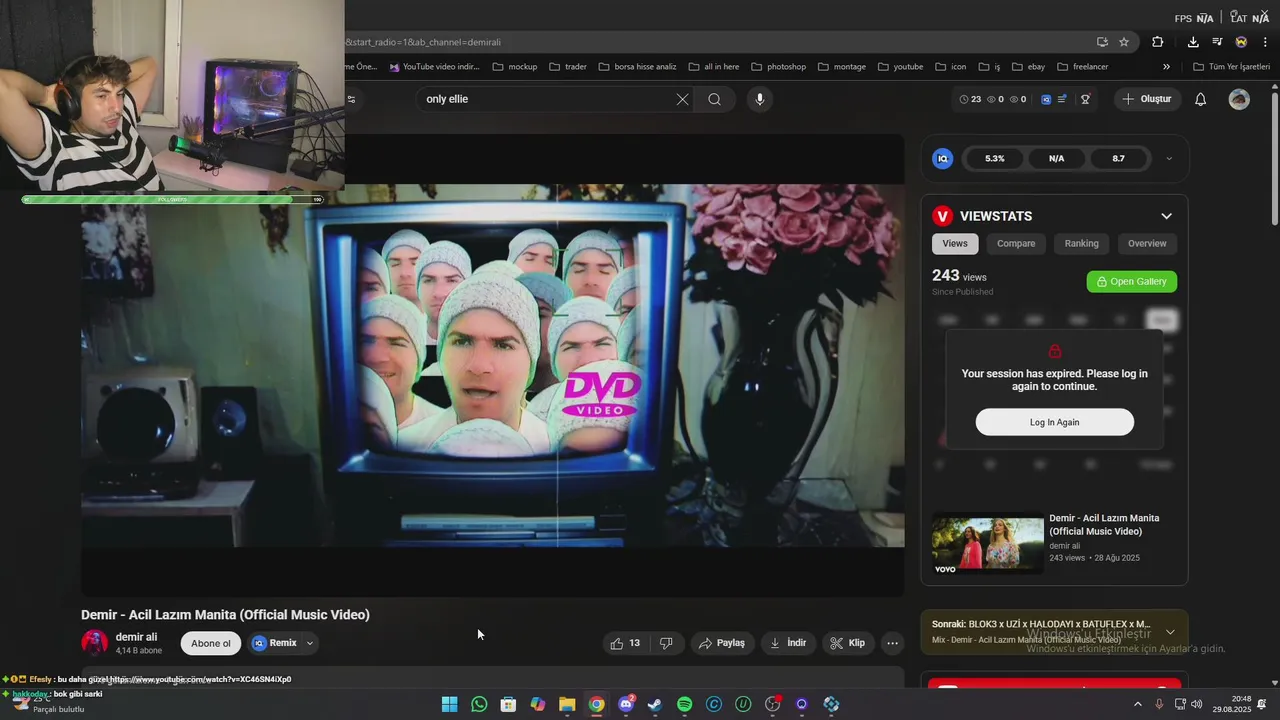Clear the YouTube search box text

682,99
